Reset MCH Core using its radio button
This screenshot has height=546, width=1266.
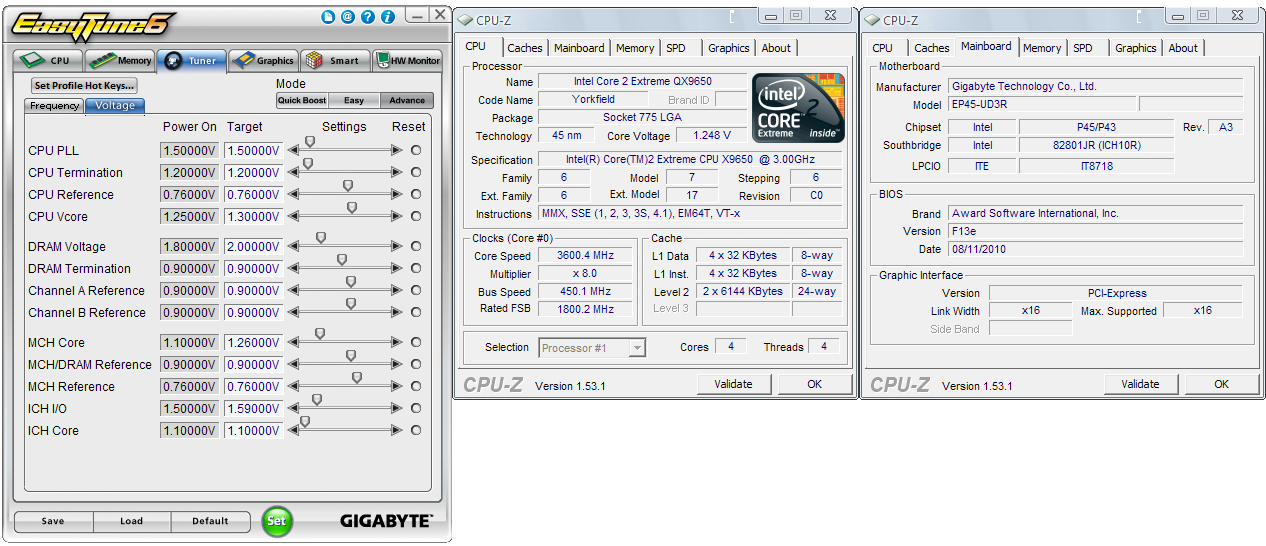tap(416, 342)
